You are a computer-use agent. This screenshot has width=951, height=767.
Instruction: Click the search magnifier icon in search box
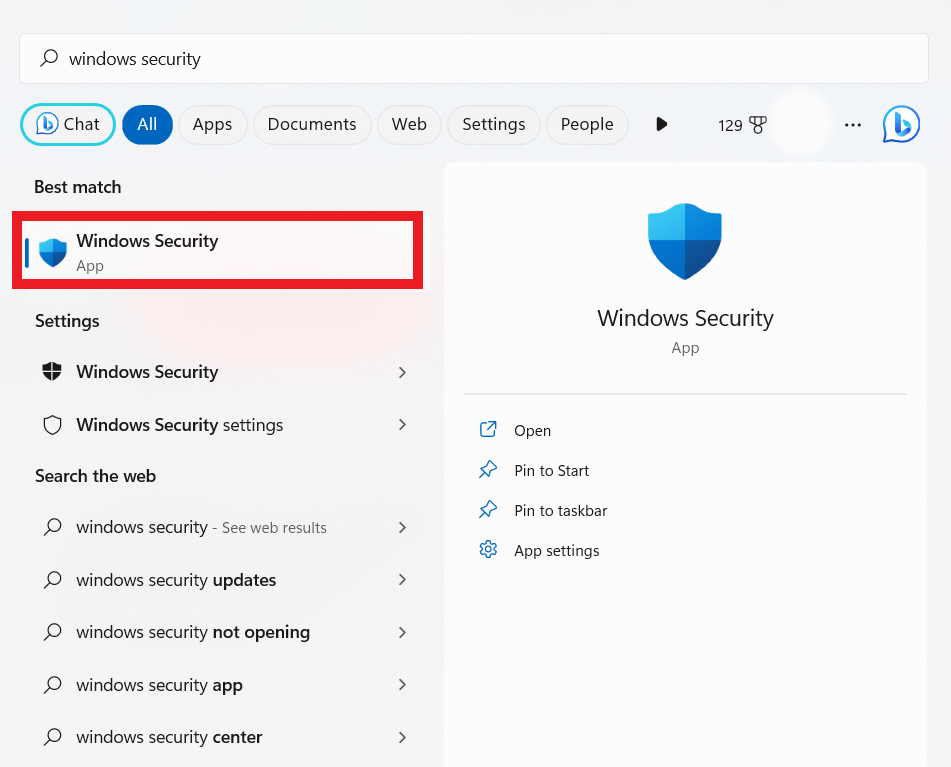49,58
